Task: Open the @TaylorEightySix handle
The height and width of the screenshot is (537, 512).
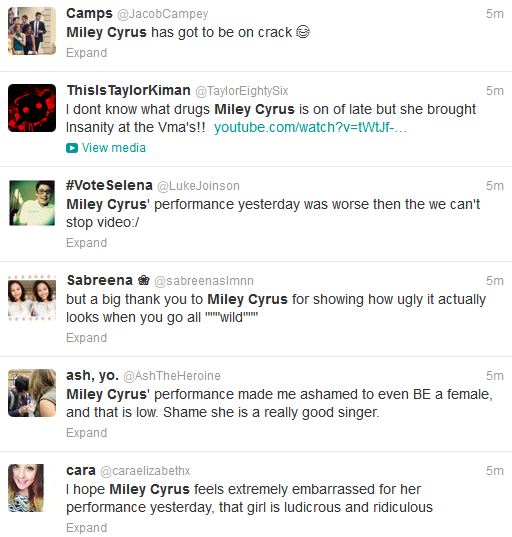Action: (242, 91)
